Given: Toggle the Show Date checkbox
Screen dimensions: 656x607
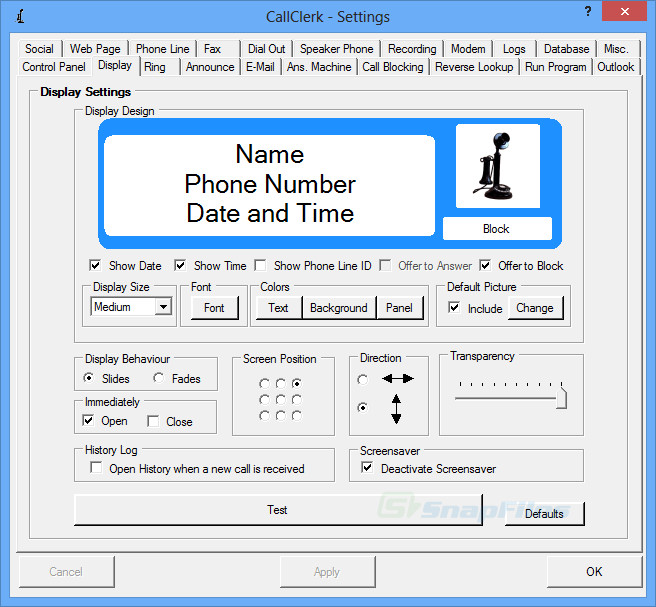Looking at the screenshot, I should [95, 265].
